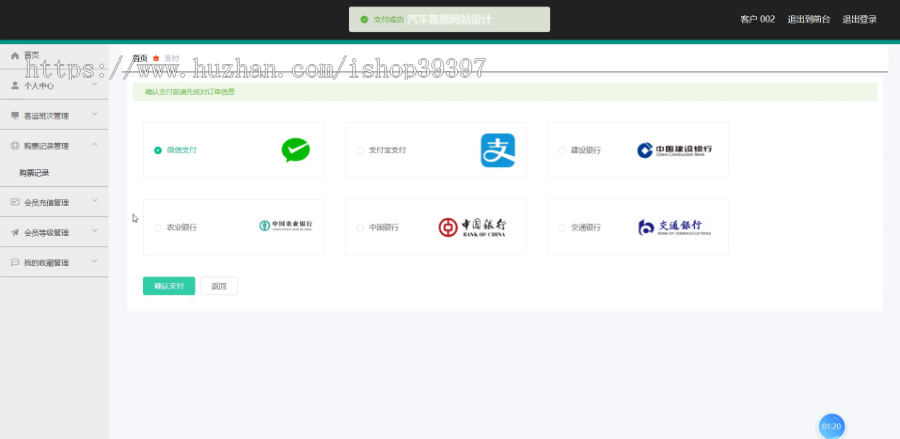
Task: Click the person icon beside 个人中心
Action: [15, 85]
